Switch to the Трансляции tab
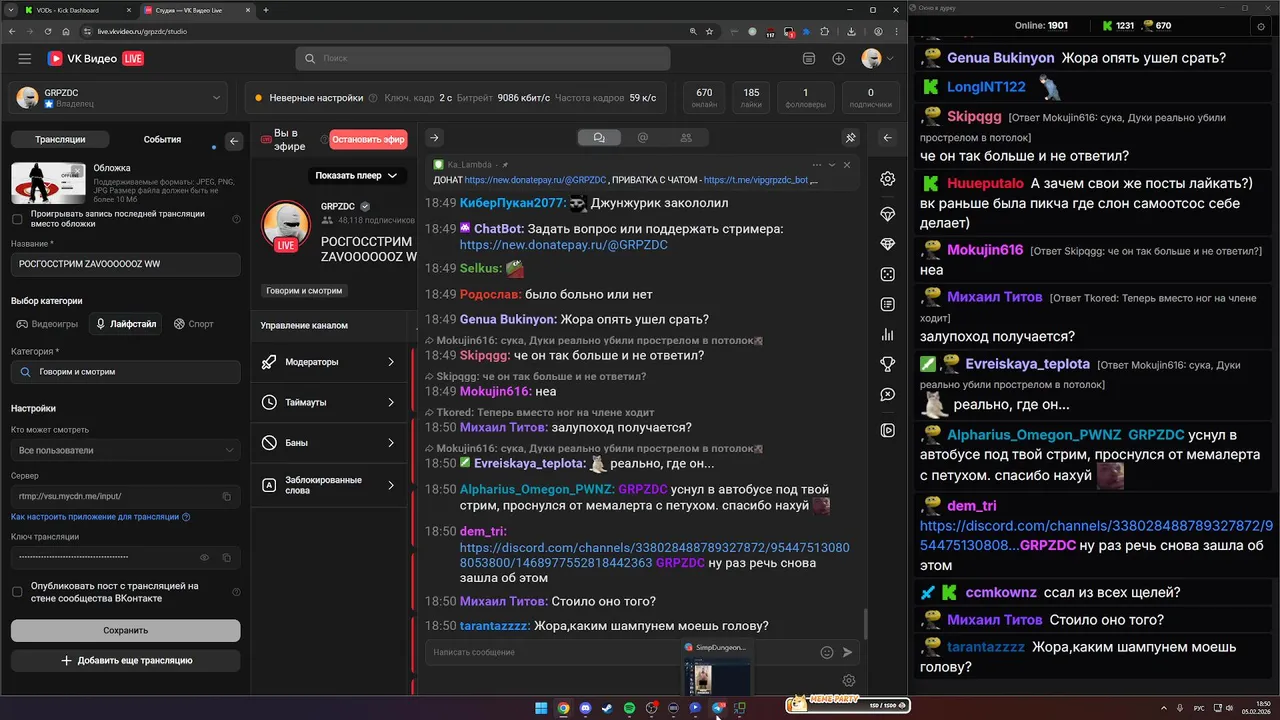1280x720 pixels. [60, 140]
